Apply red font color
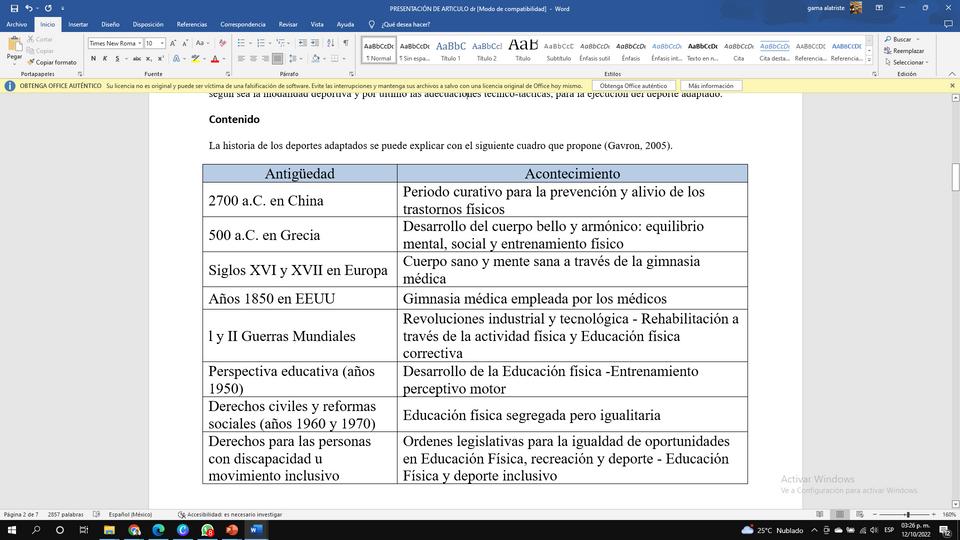The height and width of the screenshot is (540, 960). click(x=215, y=59)
